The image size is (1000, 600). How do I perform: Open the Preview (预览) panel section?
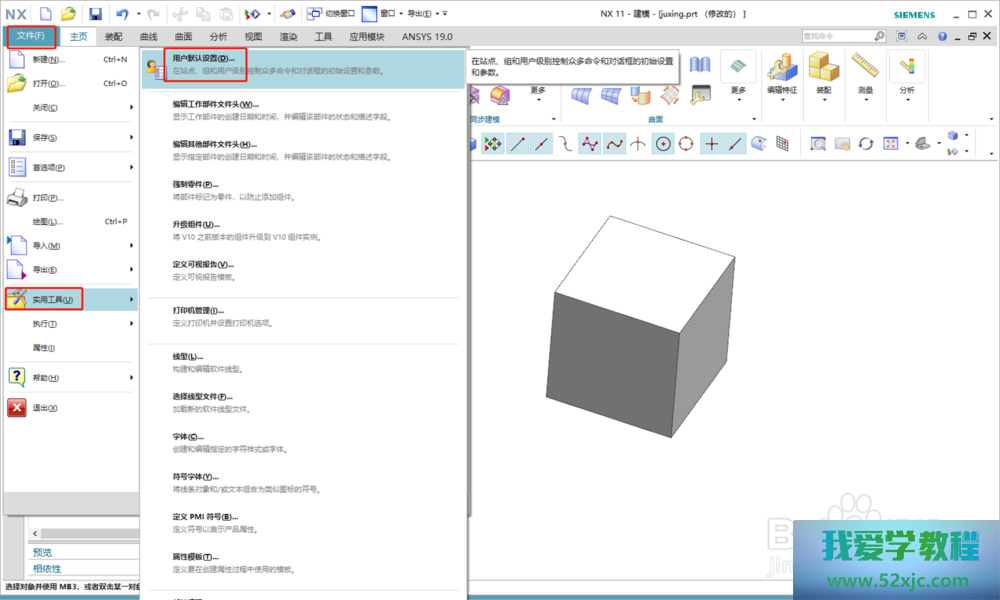pyautogui.click(x=42, y=552)
